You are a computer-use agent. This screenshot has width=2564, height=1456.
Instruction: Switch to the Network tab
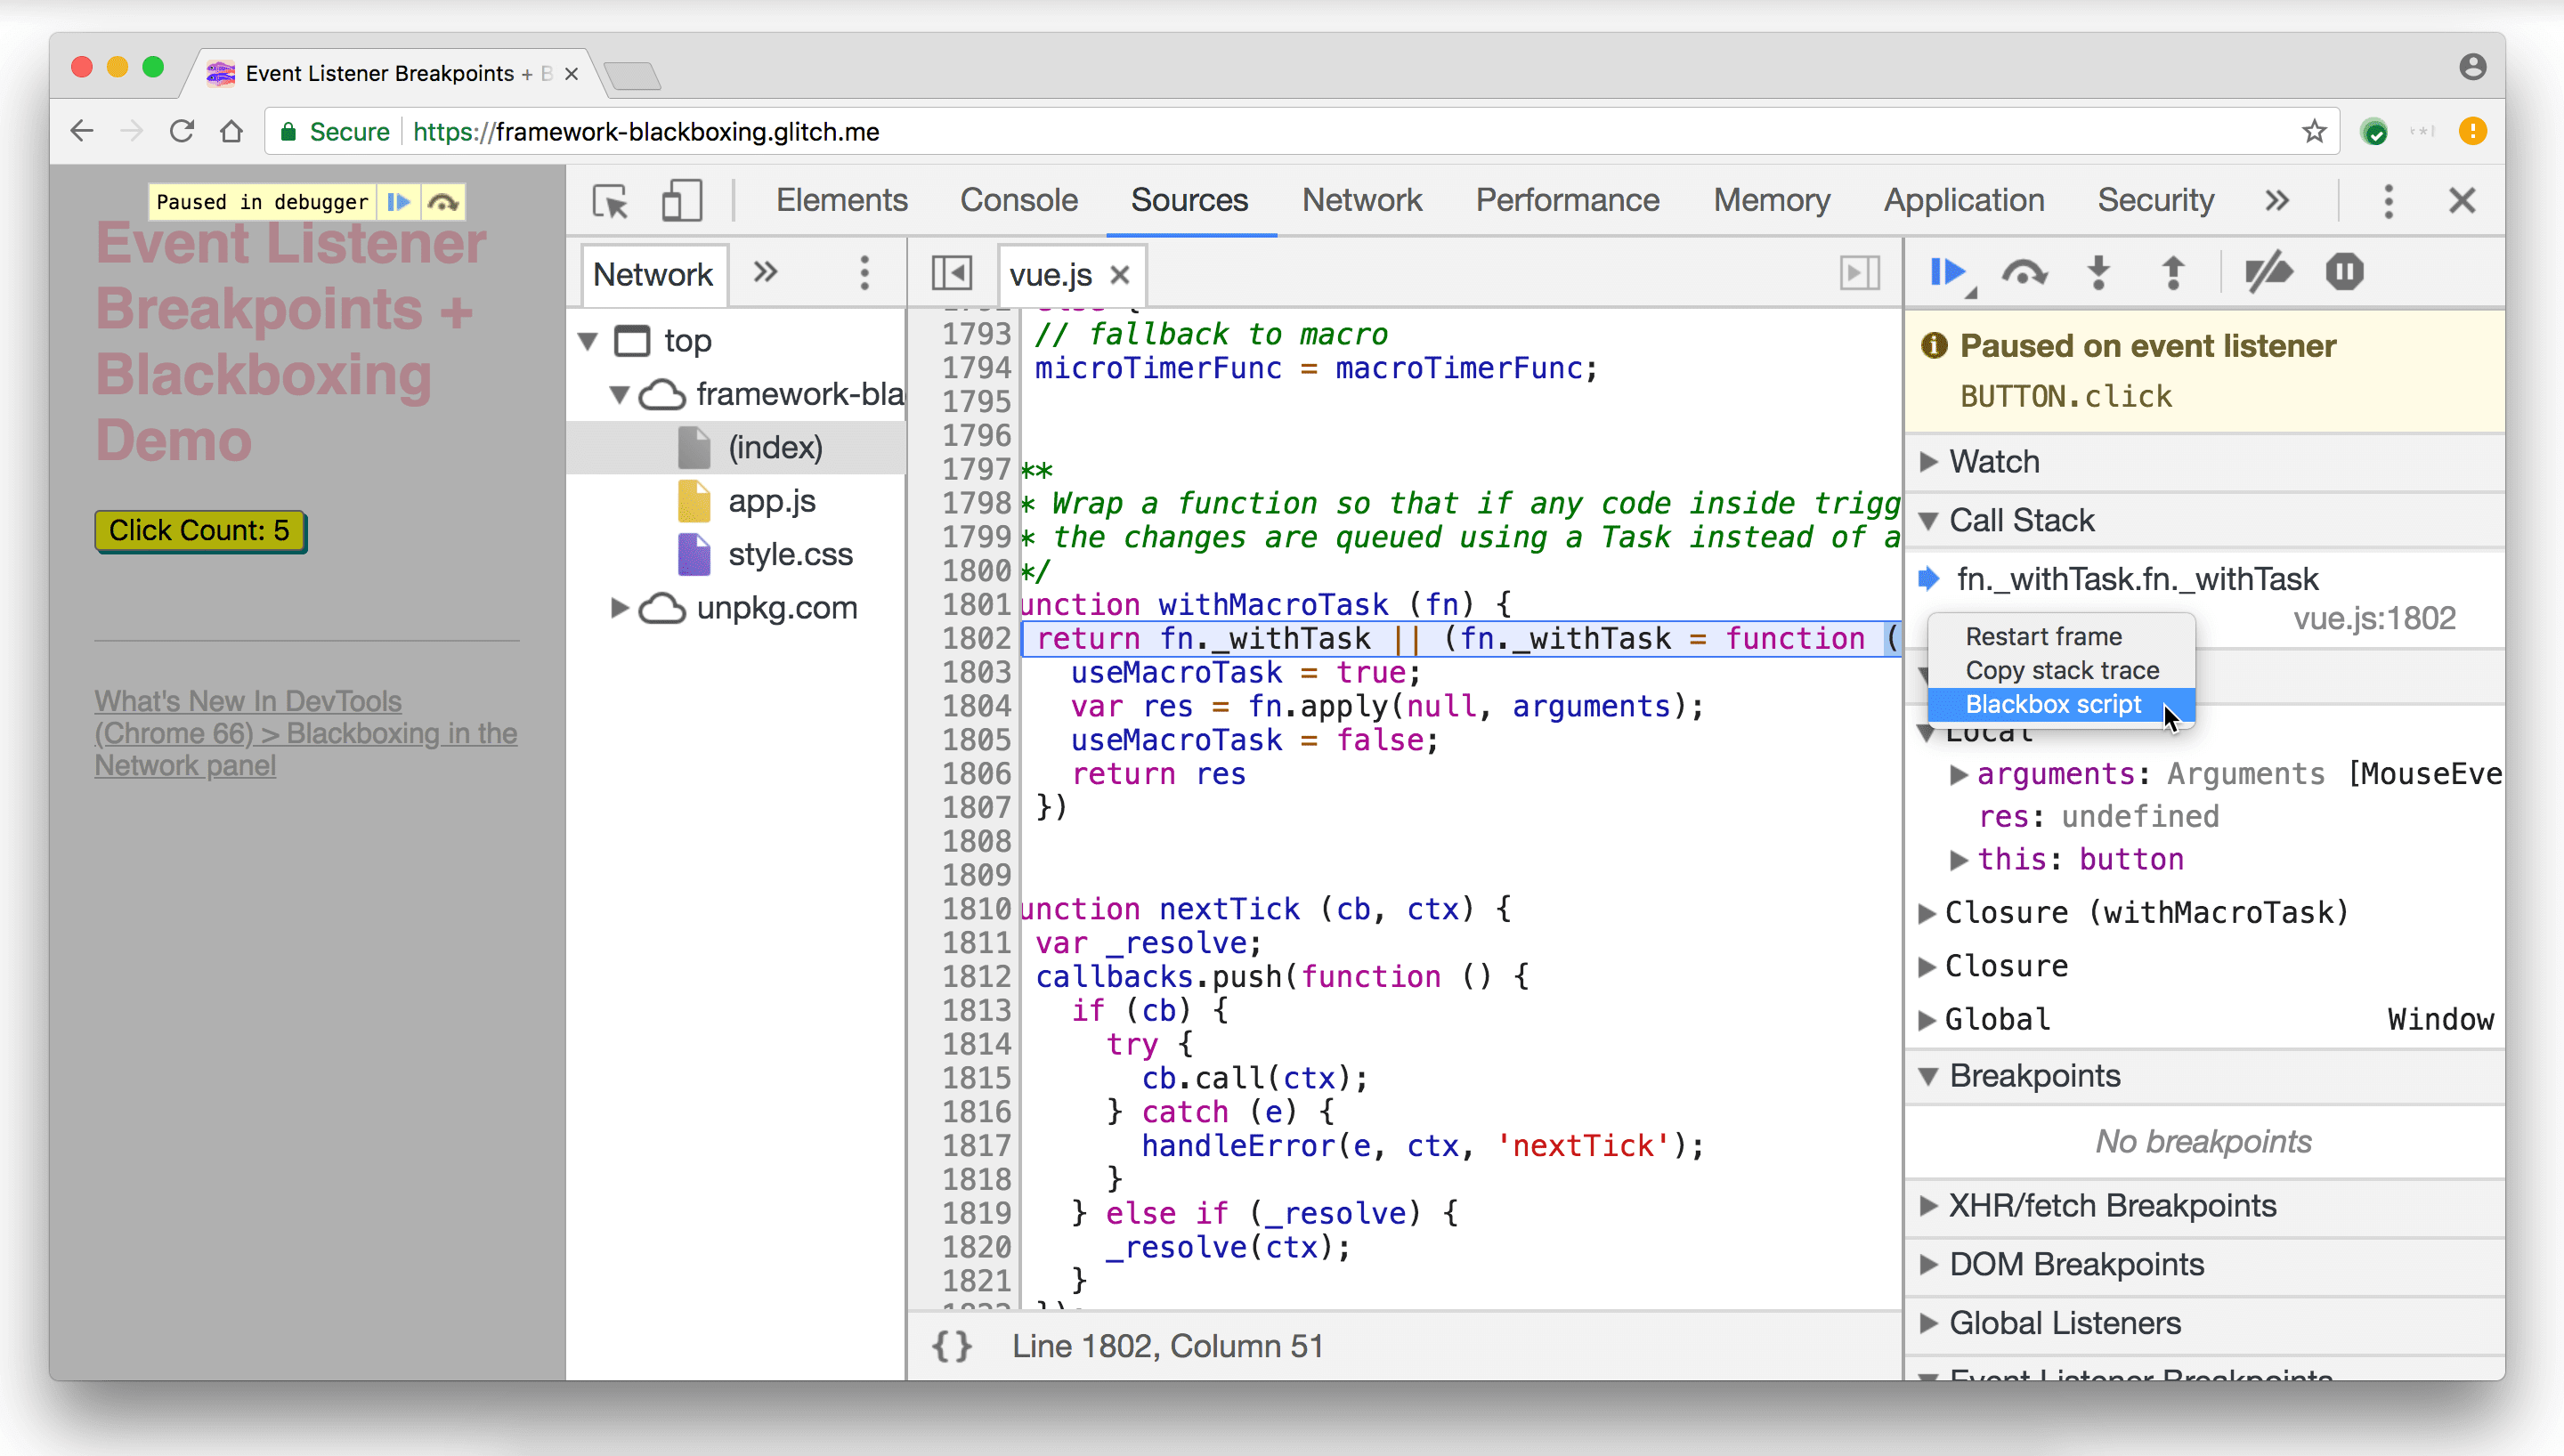1363,199
